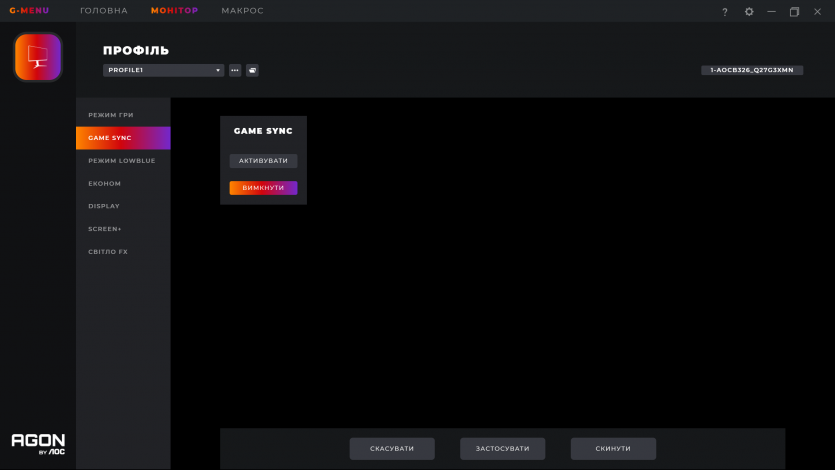This screenshot has height=470, width=835.
Task: Switch to the Головна tab
Action: click(104, 11)
